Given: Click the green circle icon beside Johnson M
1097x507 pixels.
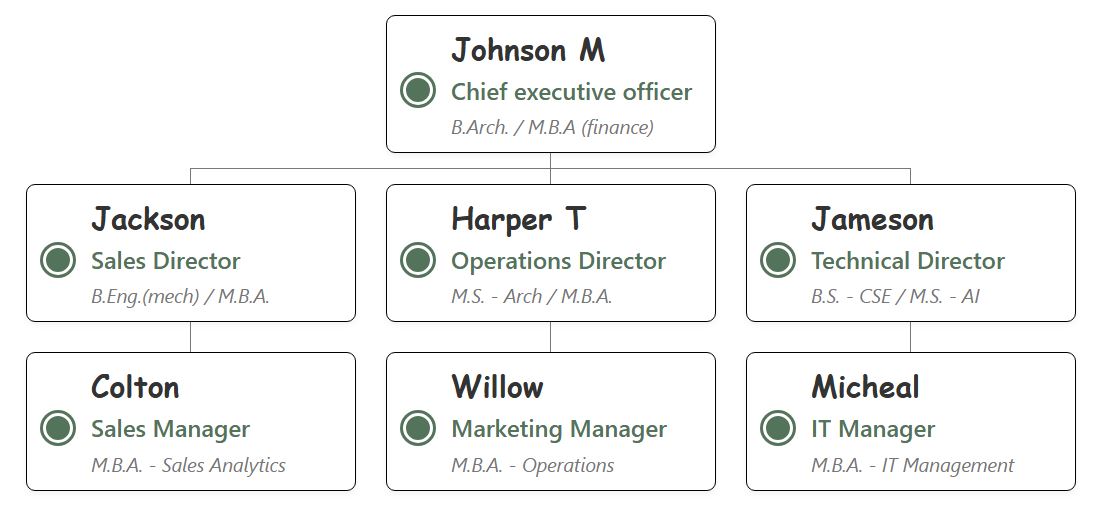Looking at the screenshot, I should 417,90.
